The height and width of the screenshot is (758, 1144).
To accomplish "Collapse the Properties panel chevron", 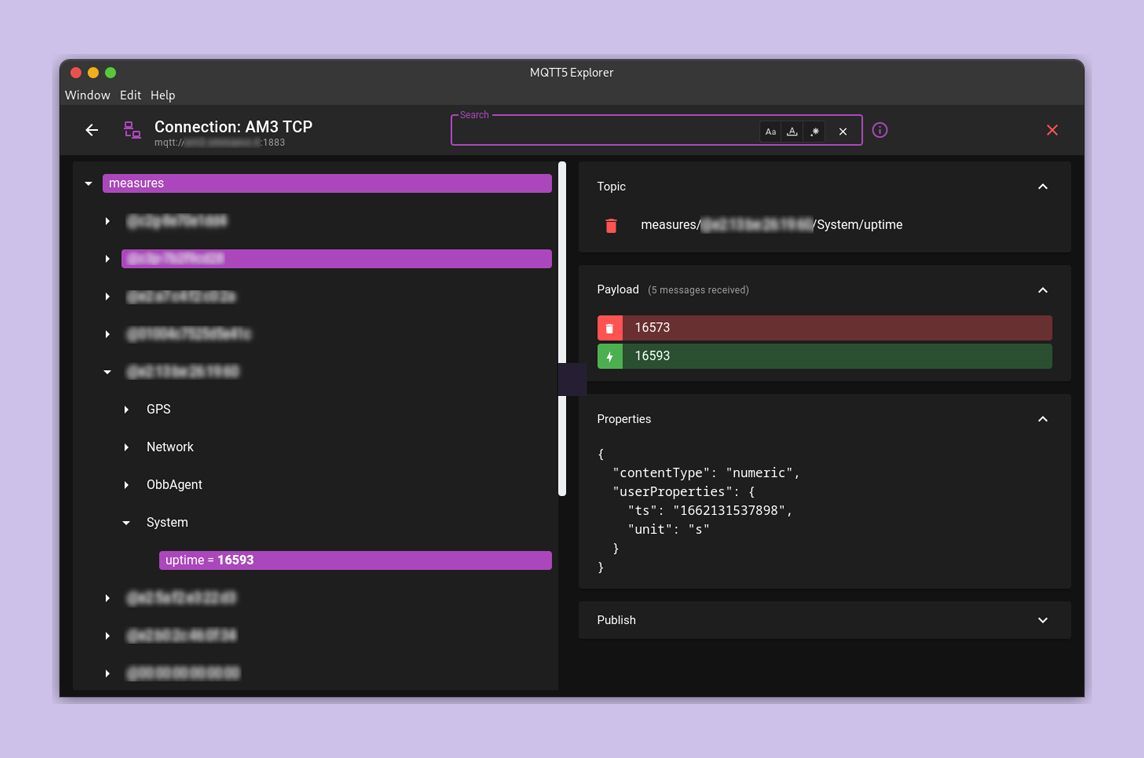I will click(1043, 419).
